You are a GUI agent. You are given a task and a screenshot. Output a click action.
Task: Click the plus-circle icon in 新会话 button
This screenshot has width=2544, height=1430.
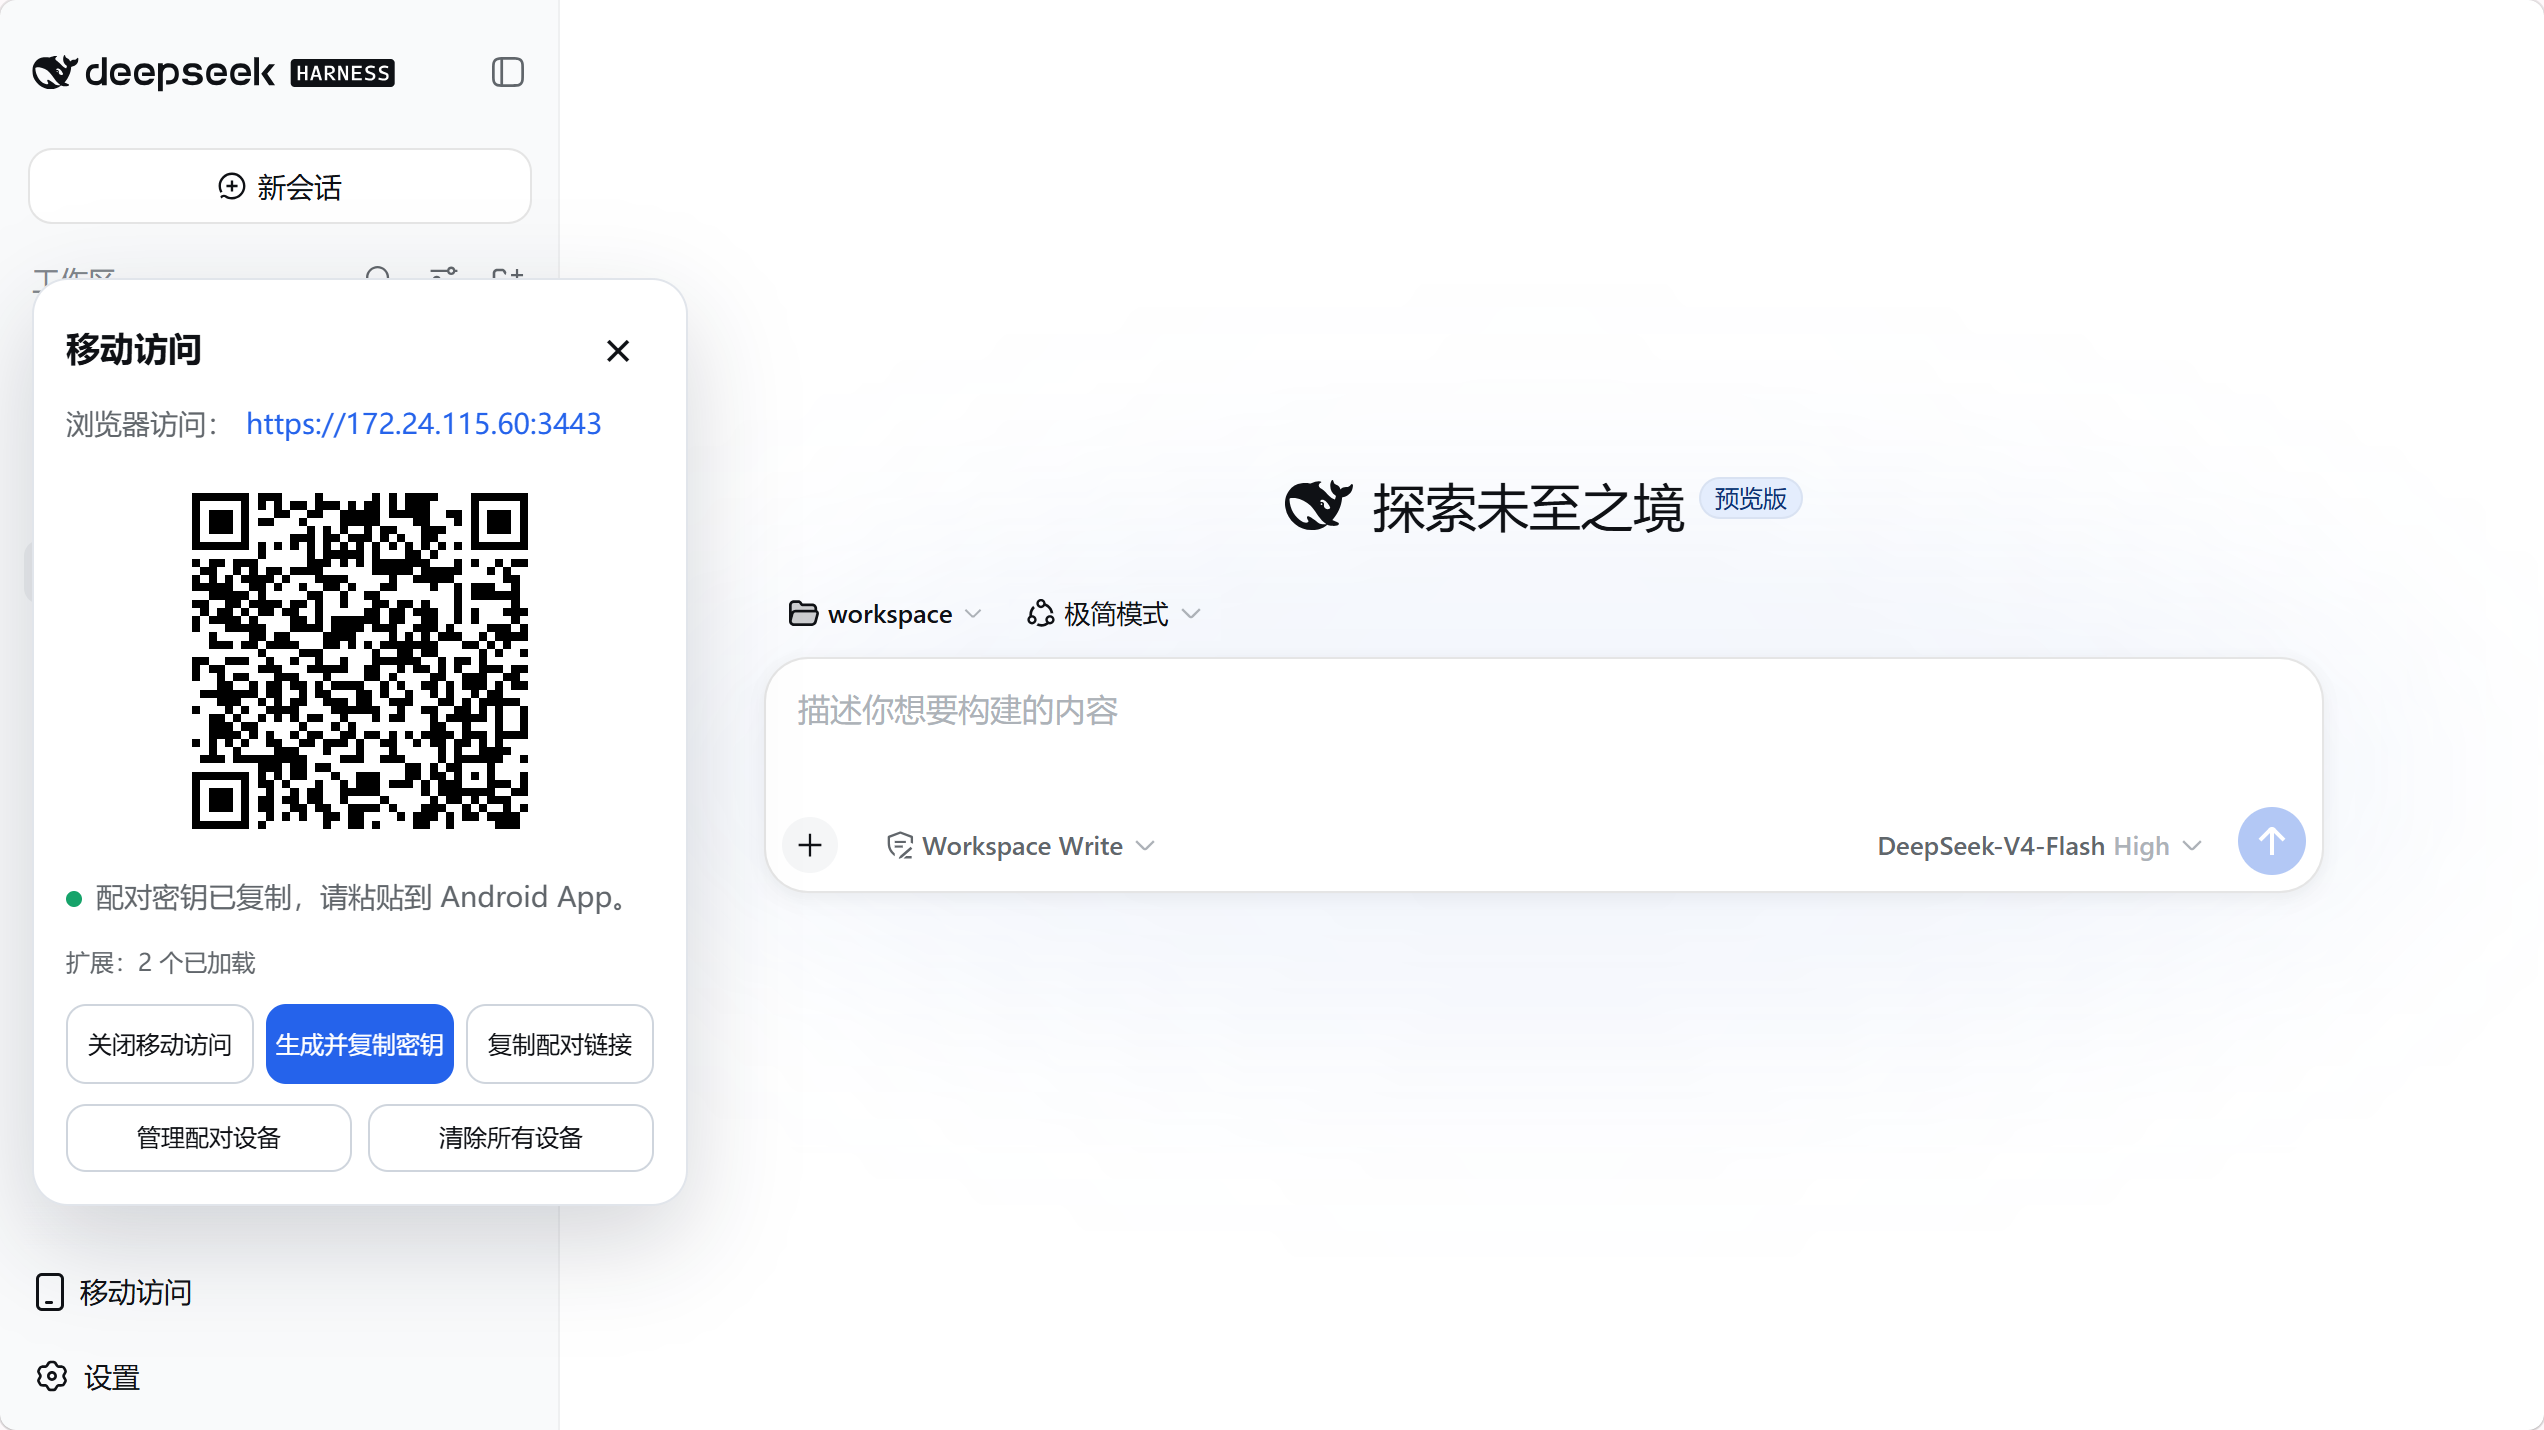point(231,186)
